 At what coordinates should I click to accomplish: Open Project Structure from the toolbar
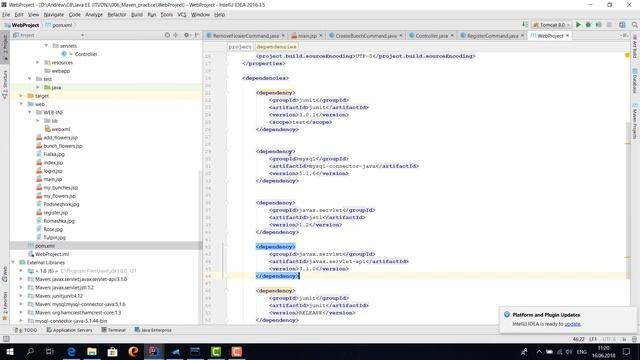tap(622, 25)
